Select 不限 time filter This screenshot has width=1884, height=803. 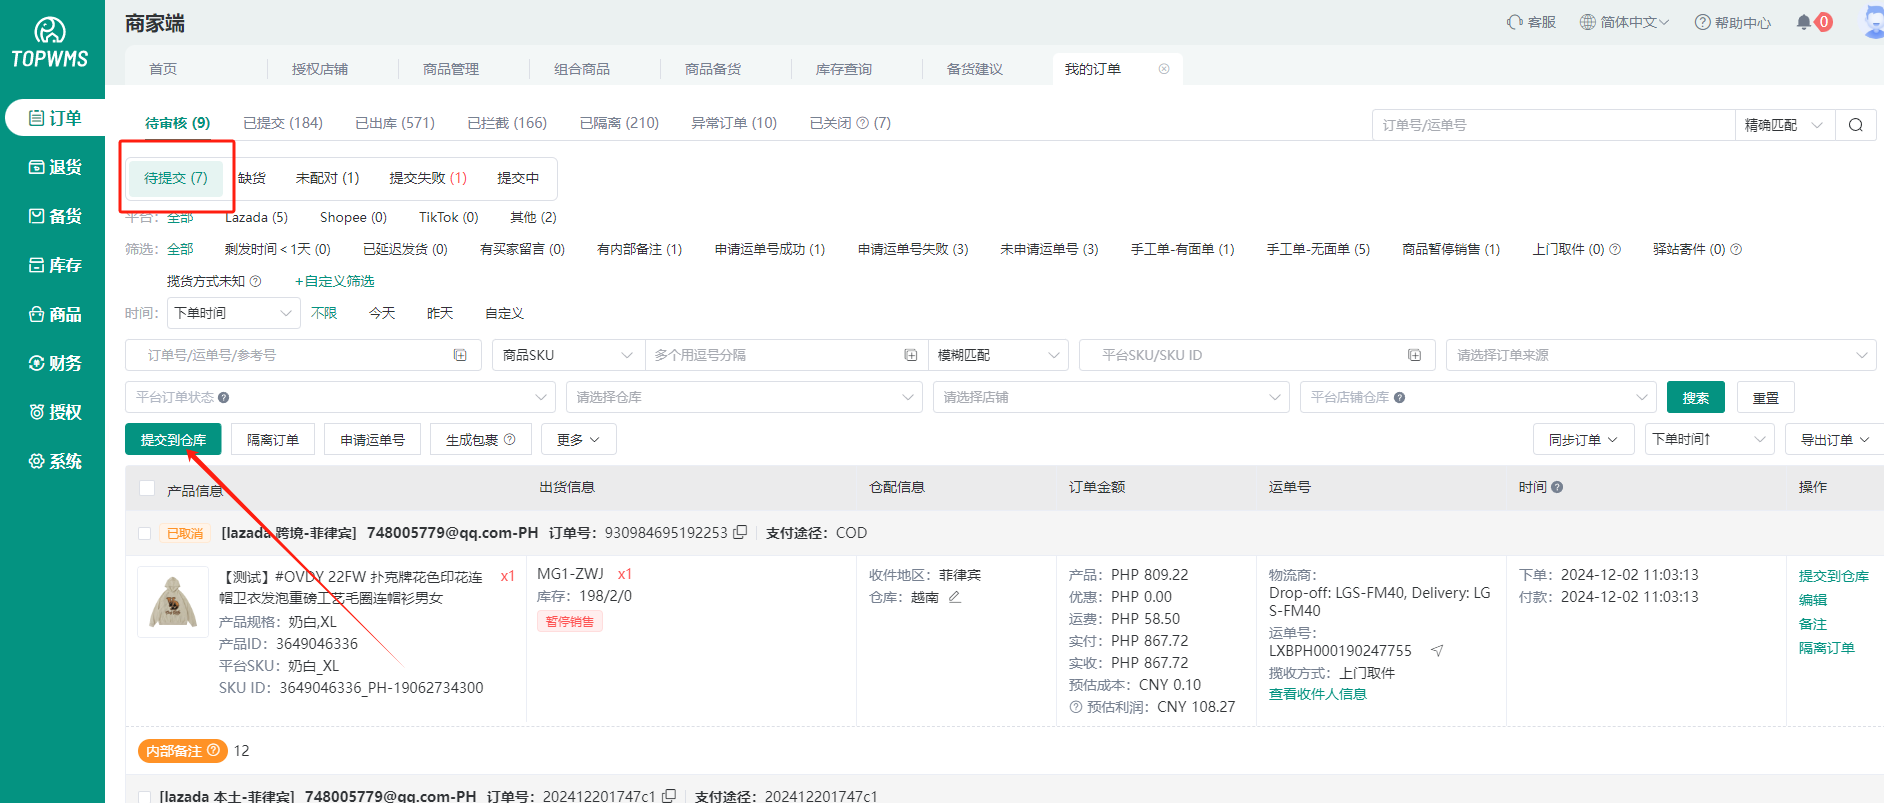pyautogui.click(x=324, y=313)
